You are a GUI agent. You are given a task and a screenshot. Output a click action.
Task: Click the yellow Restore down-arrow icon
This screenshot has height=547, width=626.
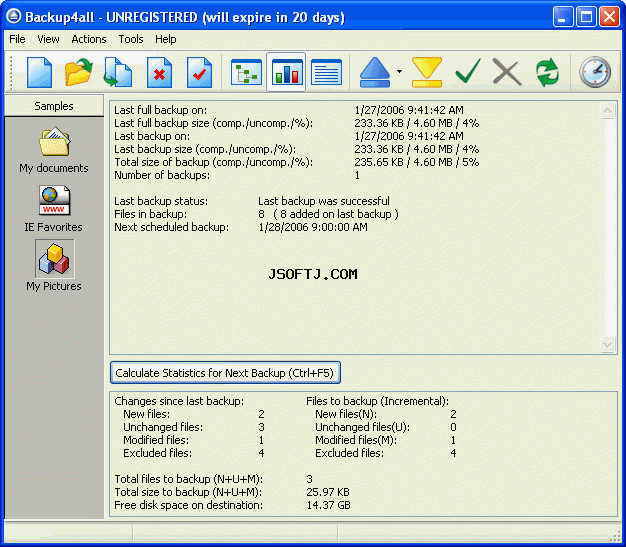coord(427,72)
